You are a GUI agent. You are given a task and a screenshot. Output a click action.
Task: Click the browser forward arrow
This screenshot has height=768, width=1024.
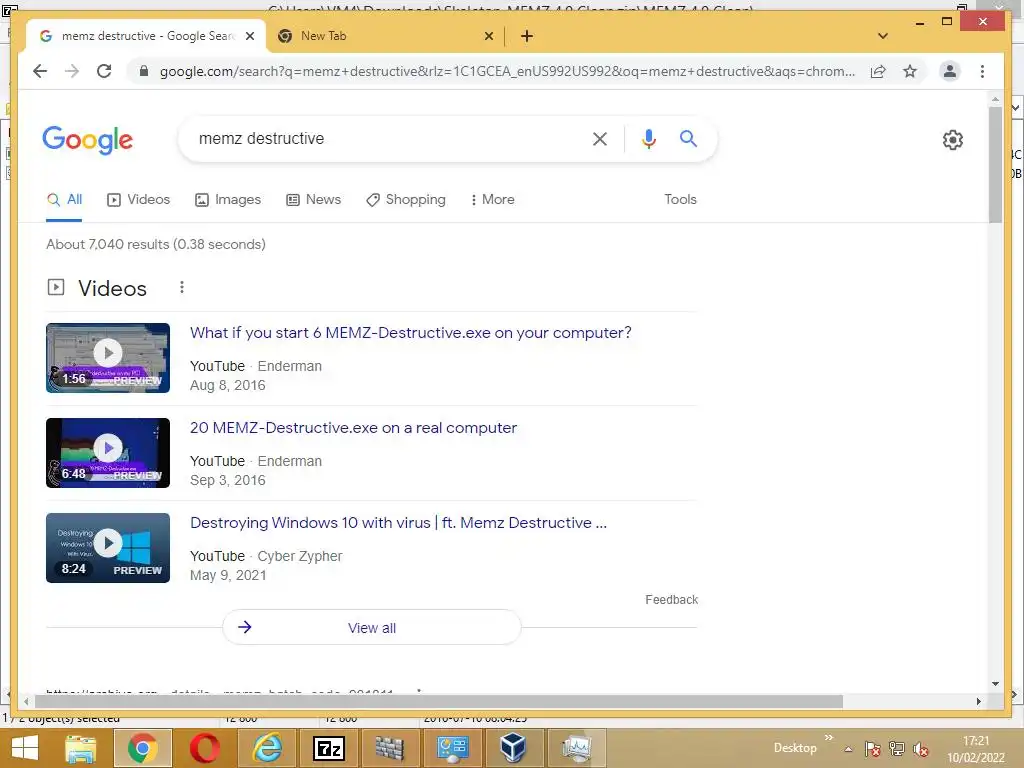pyautogui.click(x=72, y=71)
